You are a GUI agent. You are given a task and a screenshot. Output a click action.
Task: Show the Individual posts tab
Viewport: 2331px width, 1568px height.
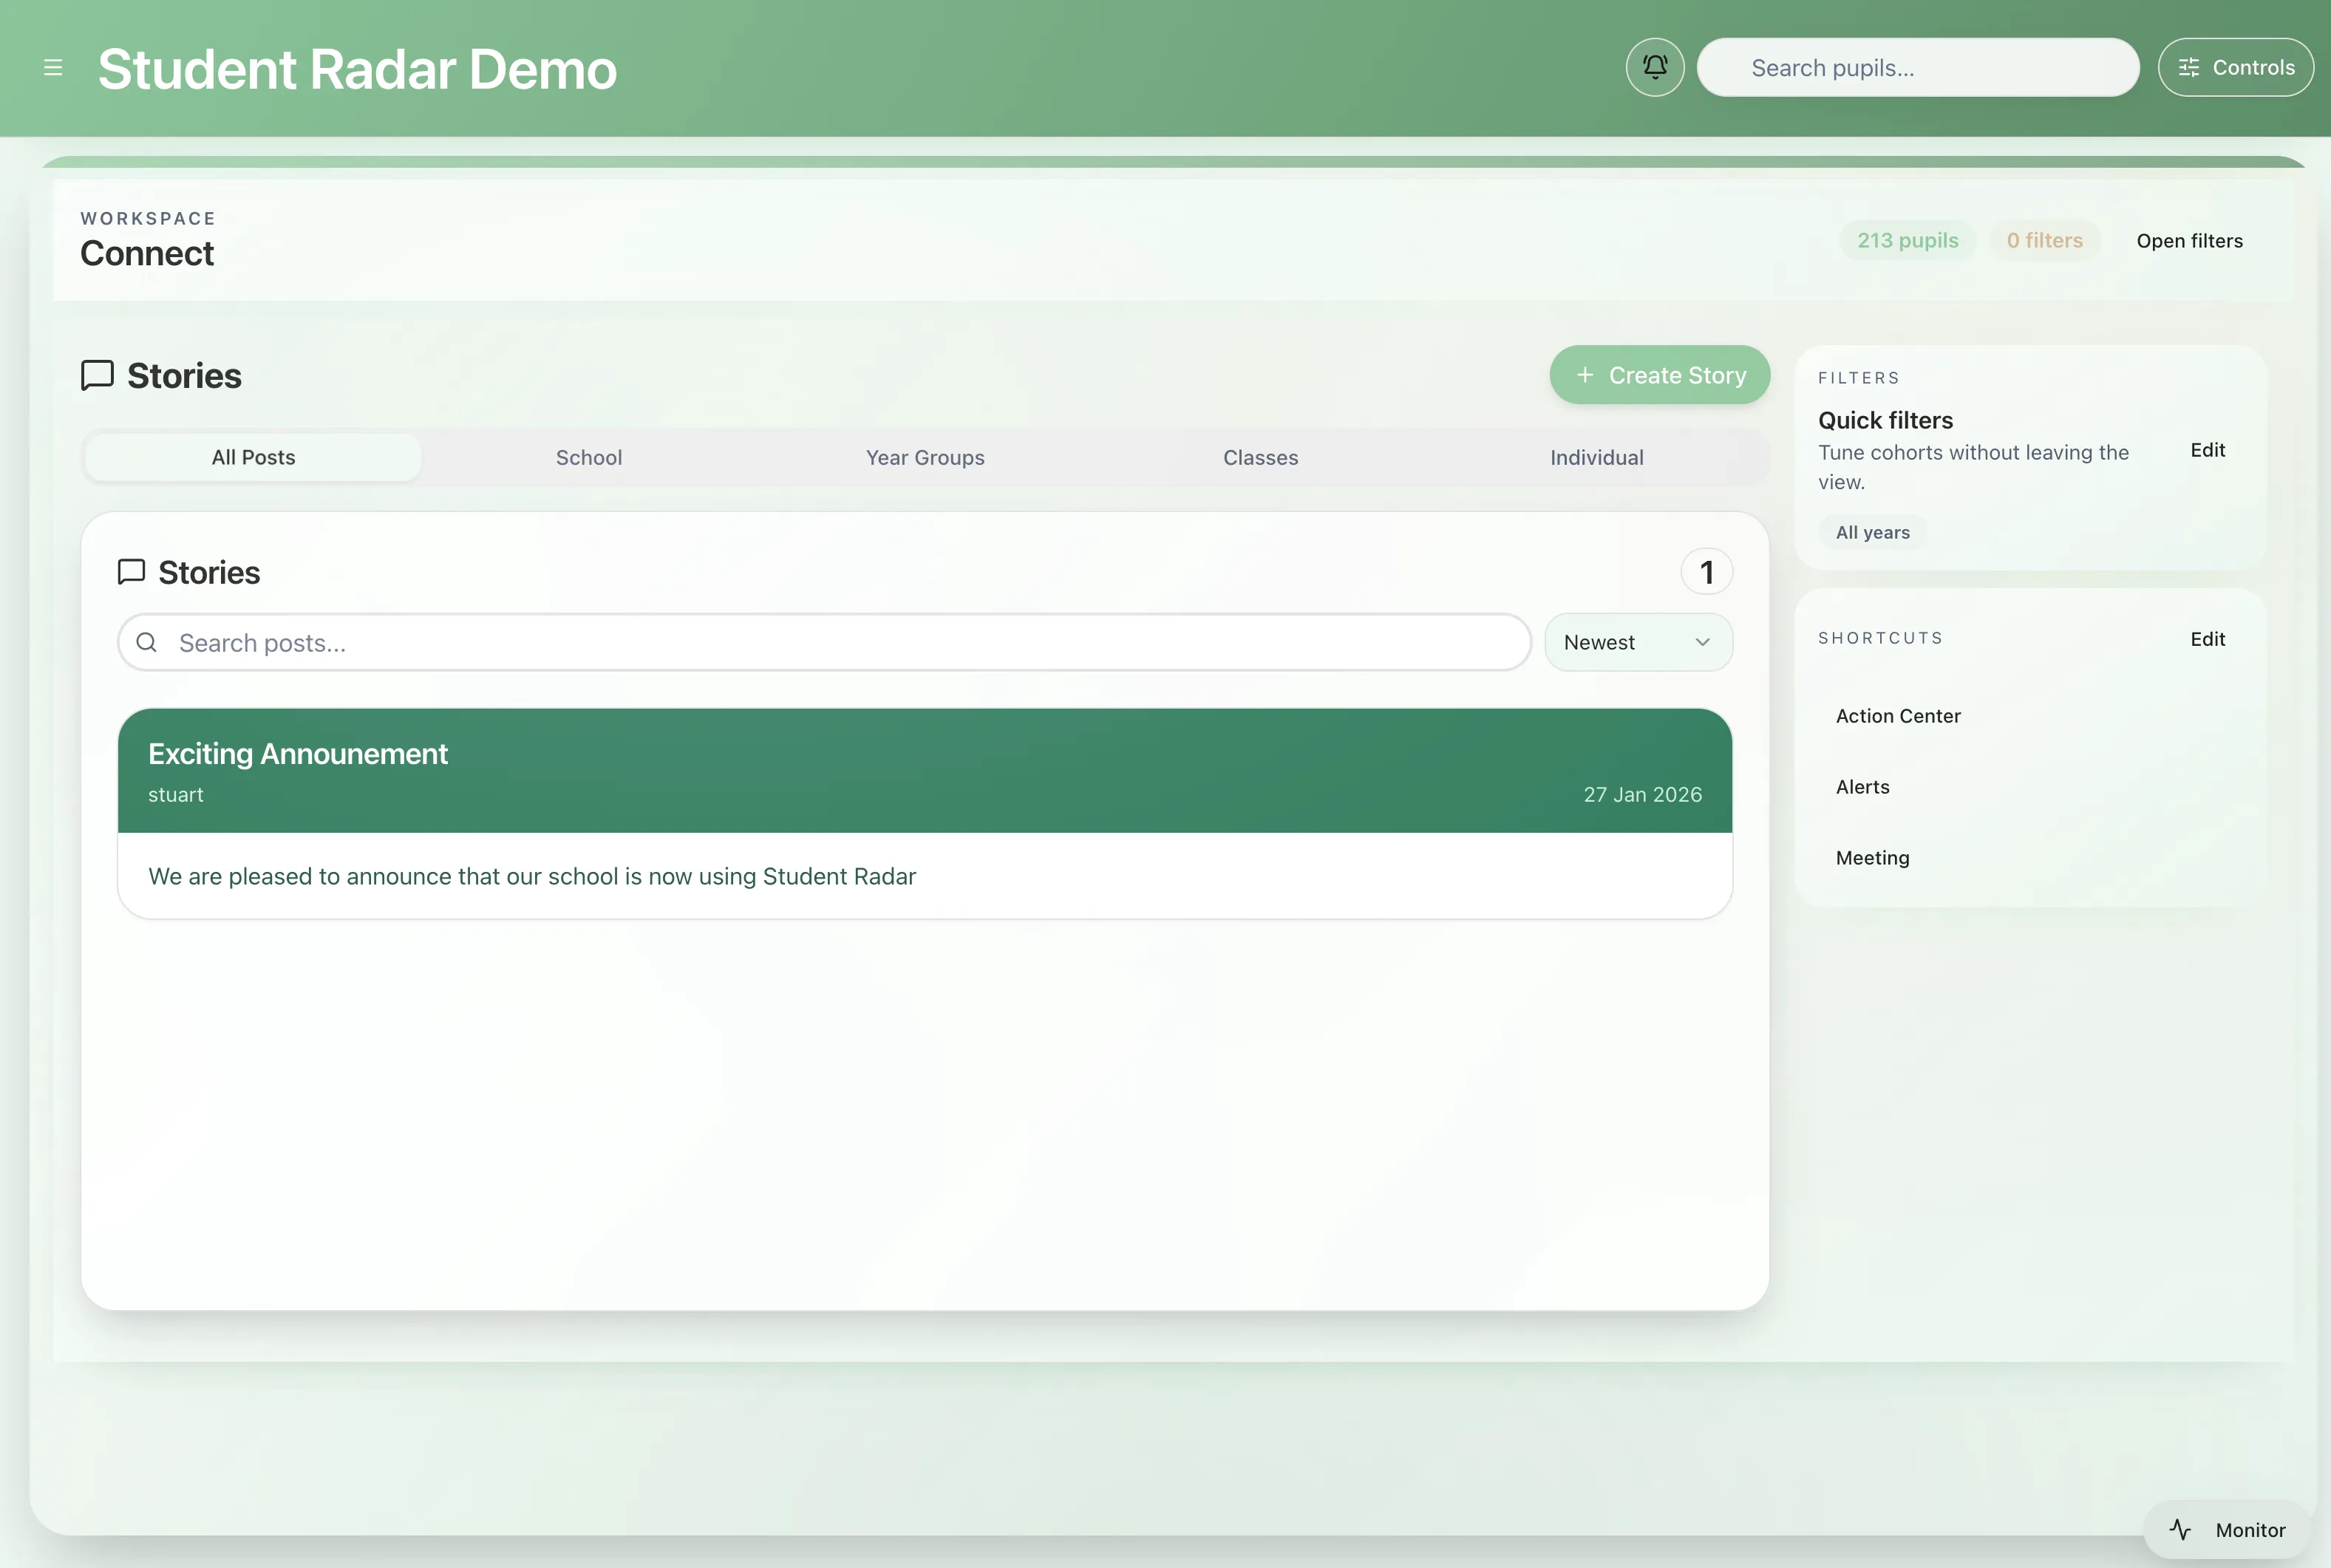pos(1596,458)
